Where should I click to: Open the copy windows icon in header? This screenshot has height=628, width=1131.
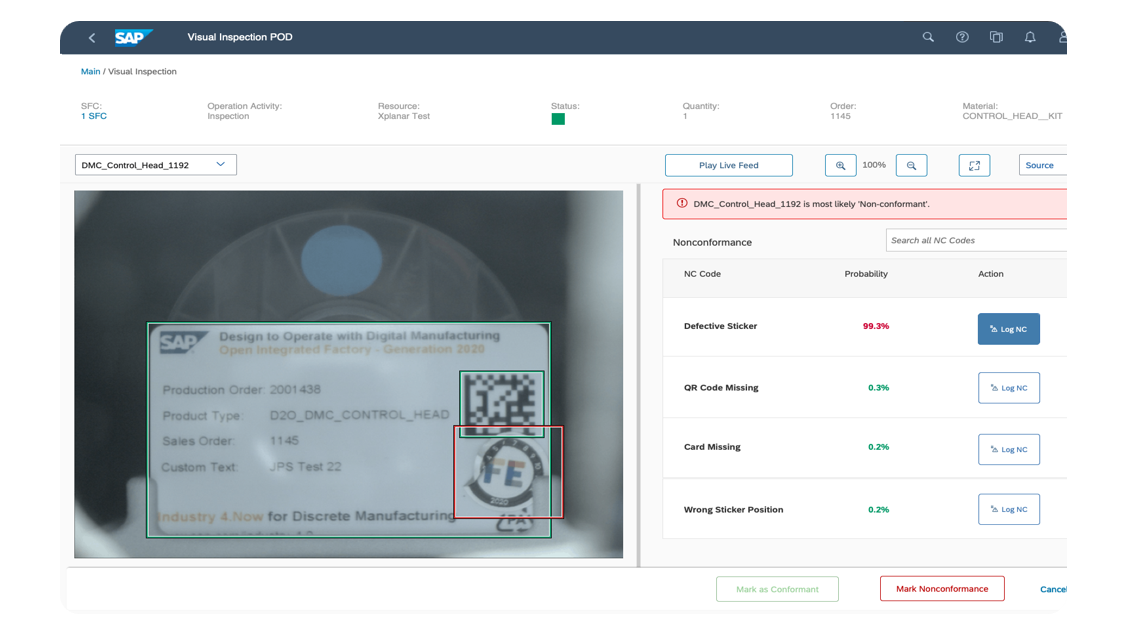[996, 37]
